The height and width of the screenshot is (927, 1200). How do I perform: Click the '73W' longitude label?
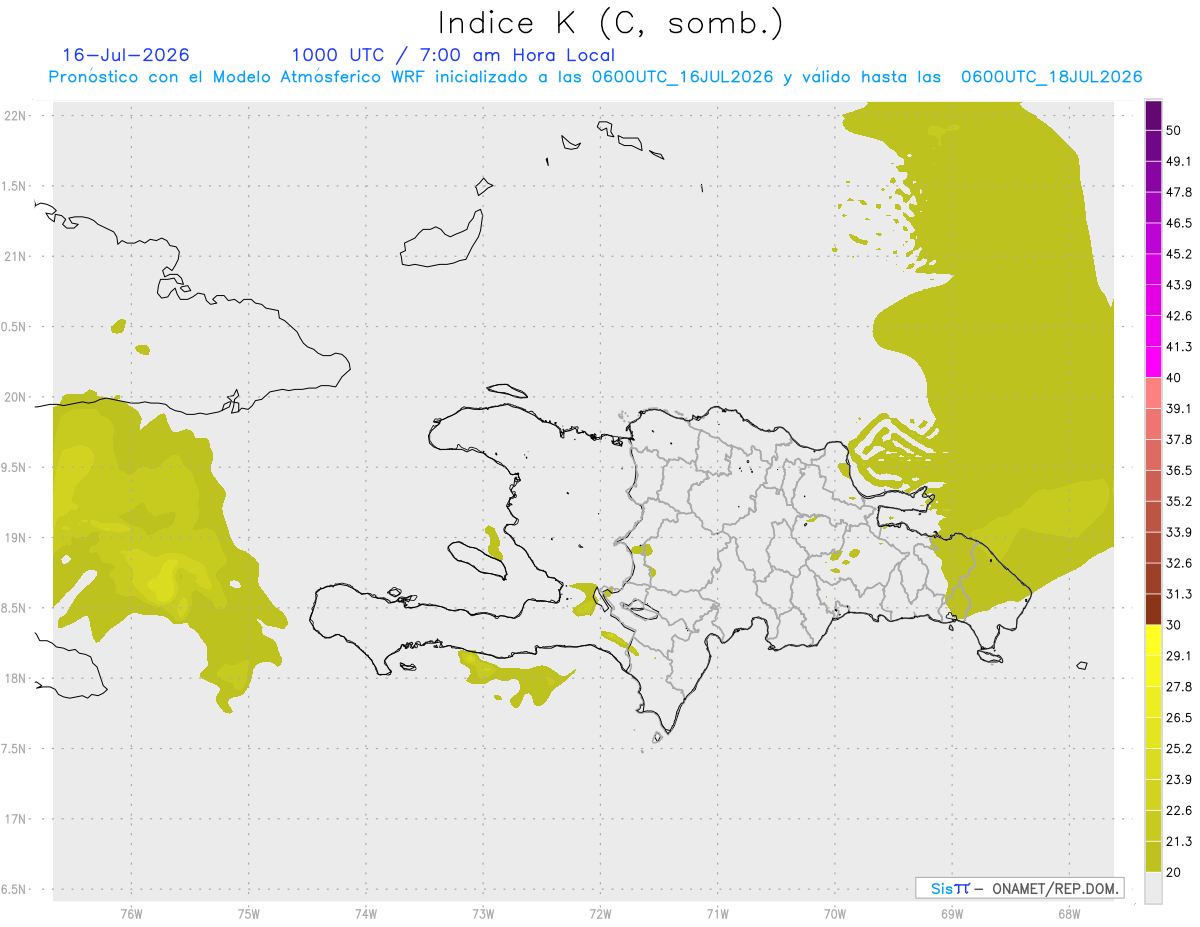click(483, 913)
